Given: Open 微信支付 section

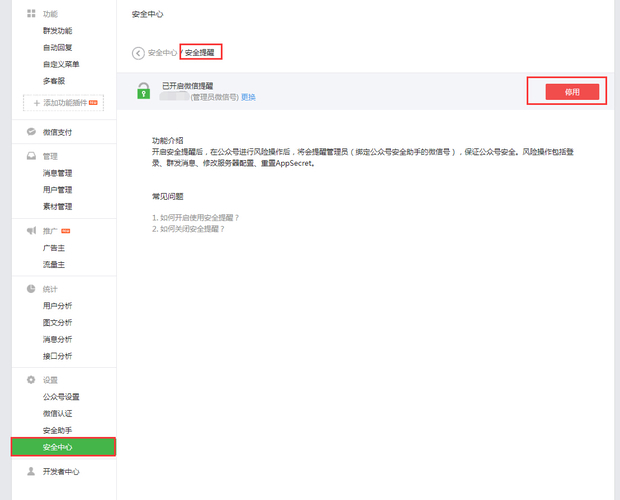Looking at the screenshot, I should 57,132.
